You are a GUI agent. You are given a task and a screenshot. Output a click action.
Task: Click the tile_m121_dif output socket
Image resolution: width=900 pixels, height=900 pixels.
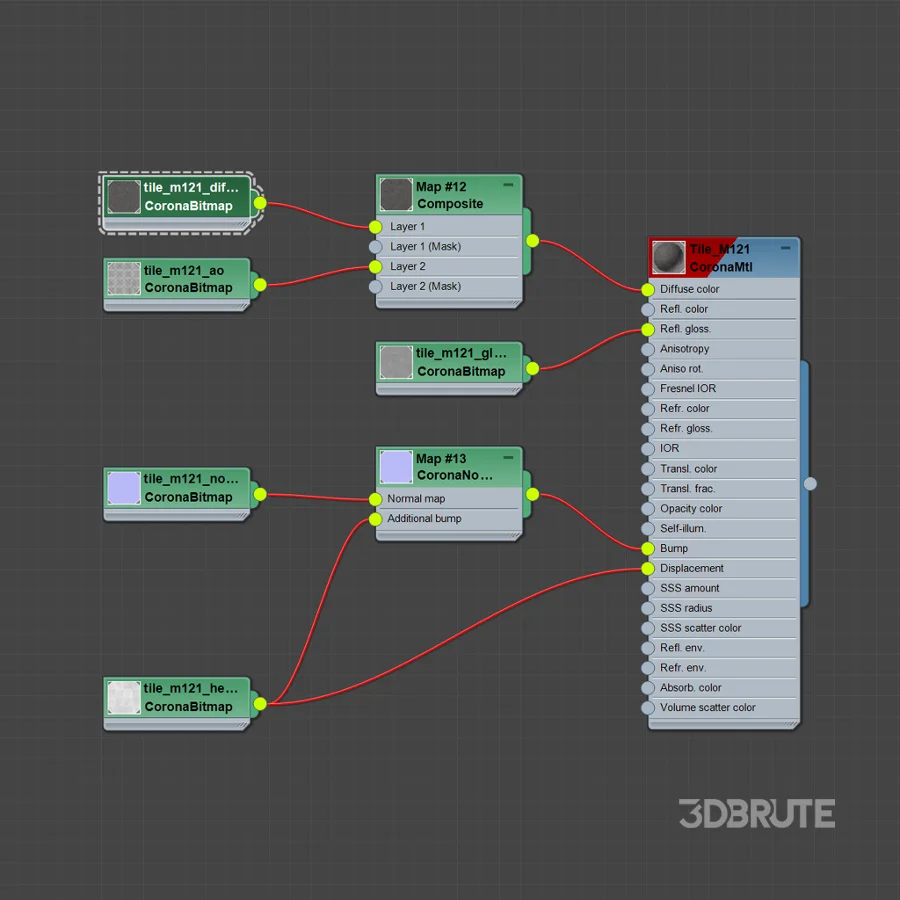click(x=260, y=203)
